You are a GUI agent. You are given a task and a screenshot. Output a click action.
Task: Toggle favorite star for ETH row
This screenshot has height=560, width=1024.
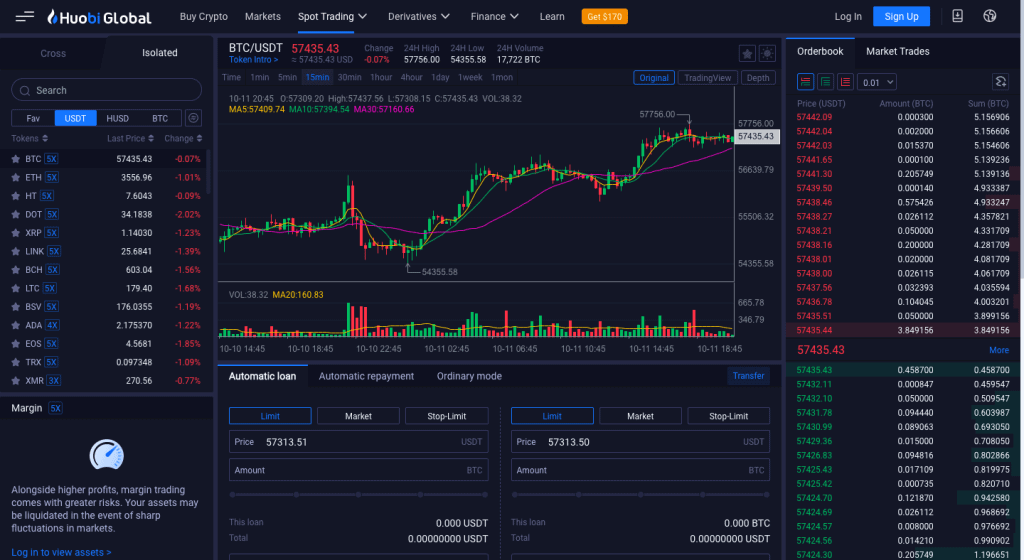[15, 178]
